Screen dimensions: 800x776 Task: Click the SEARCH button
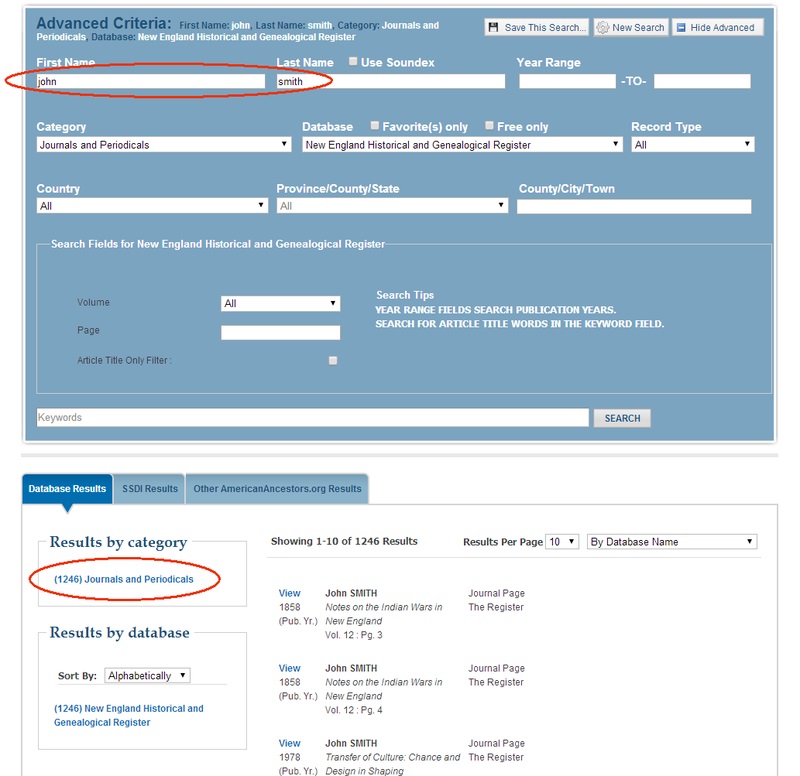622,418
